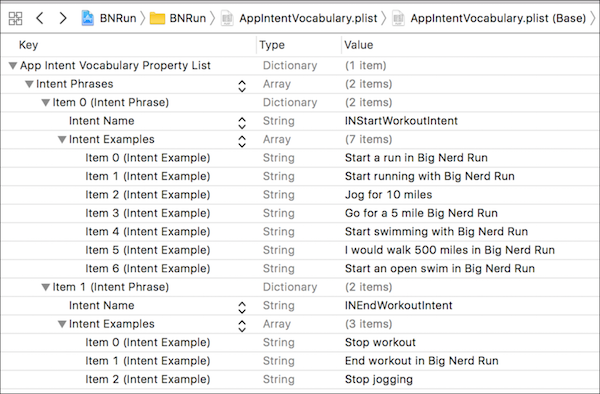This screenshot has width=600, height=394.
Task: Click the Value column header
Action: tap(359, 45)
